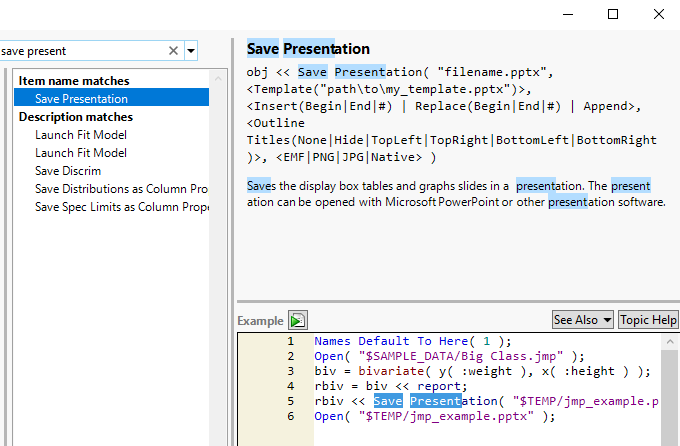Click the Description matches group header

pos(76,117)
